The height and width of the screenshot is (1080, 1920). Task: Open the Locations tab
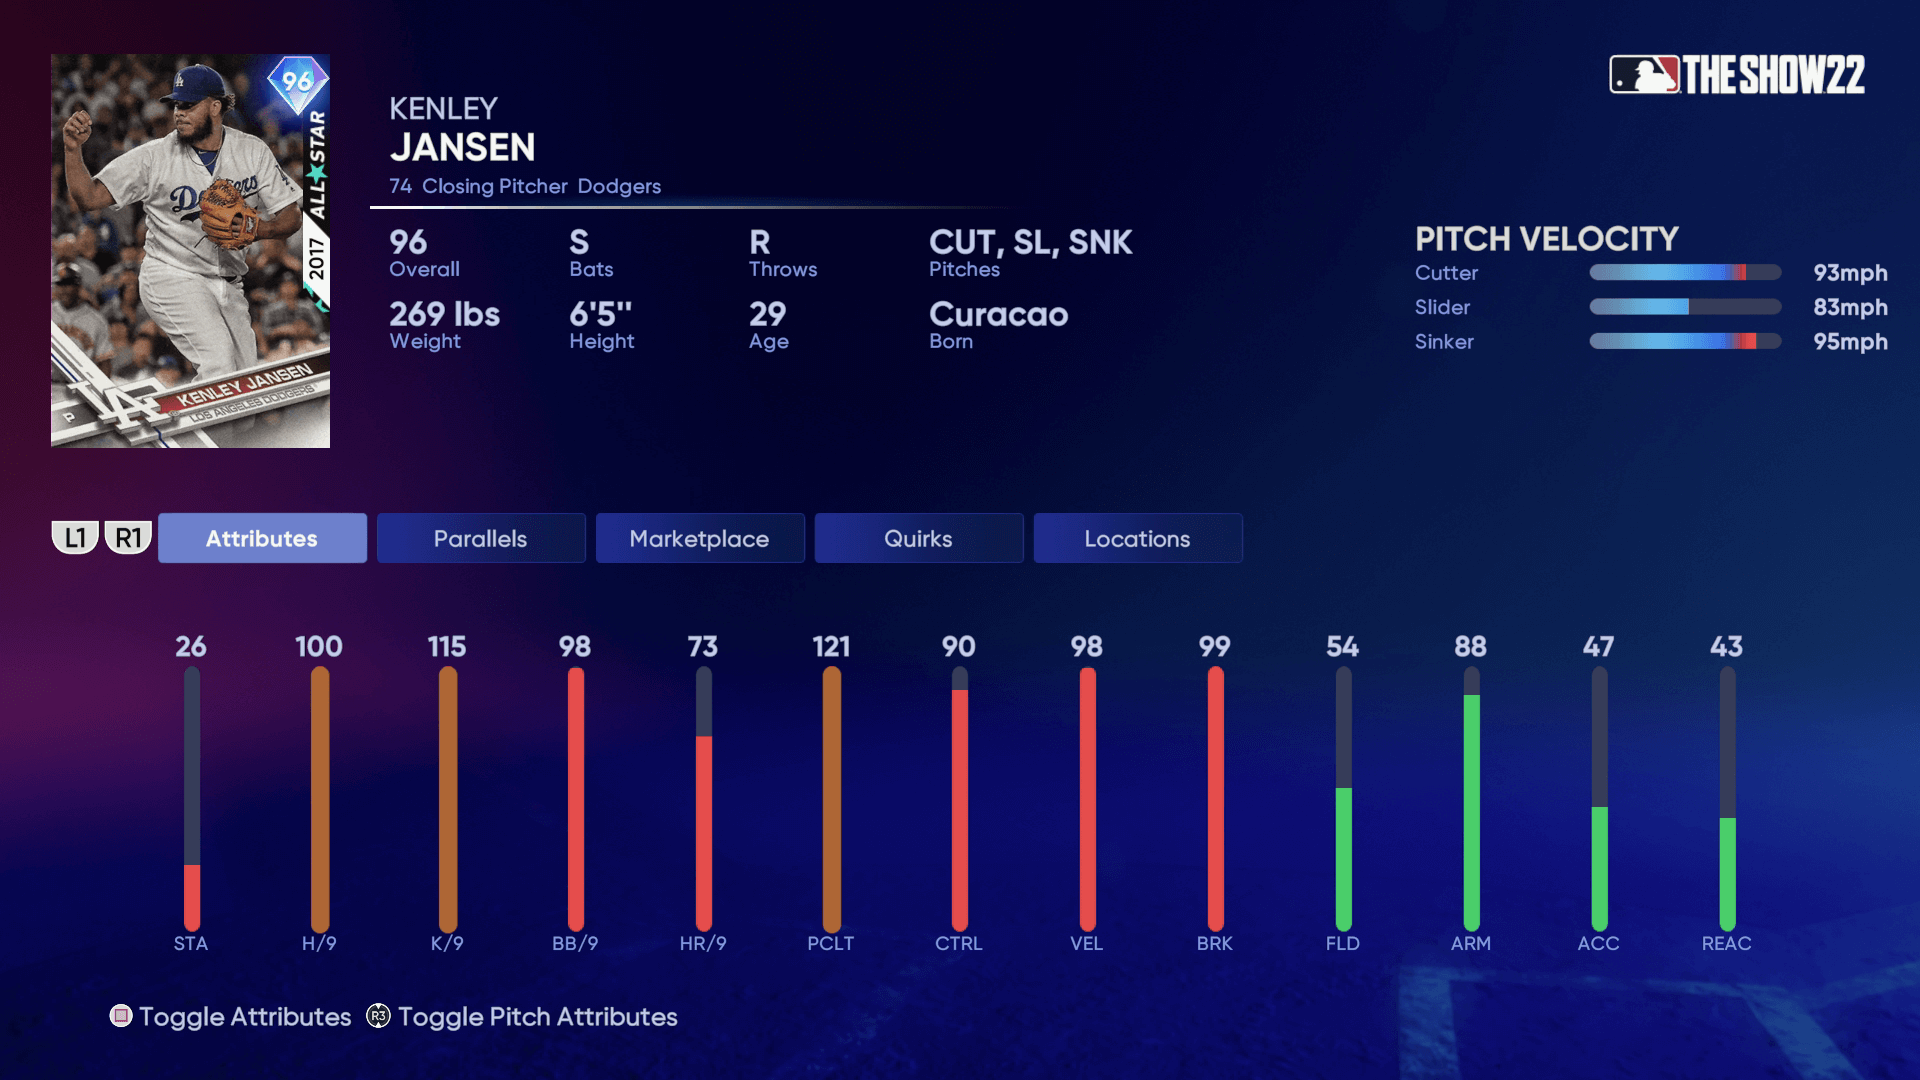click(1137, 538)
